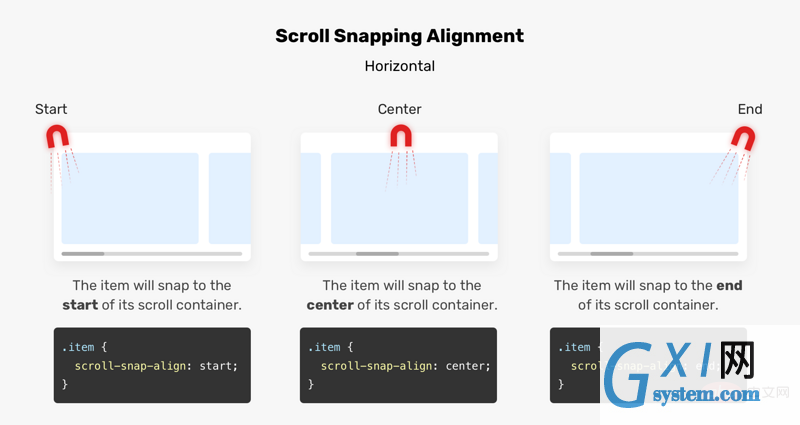Click the scrollbar thumb in the Center diagram
800x425 pixels.
(x=377, y=254)
